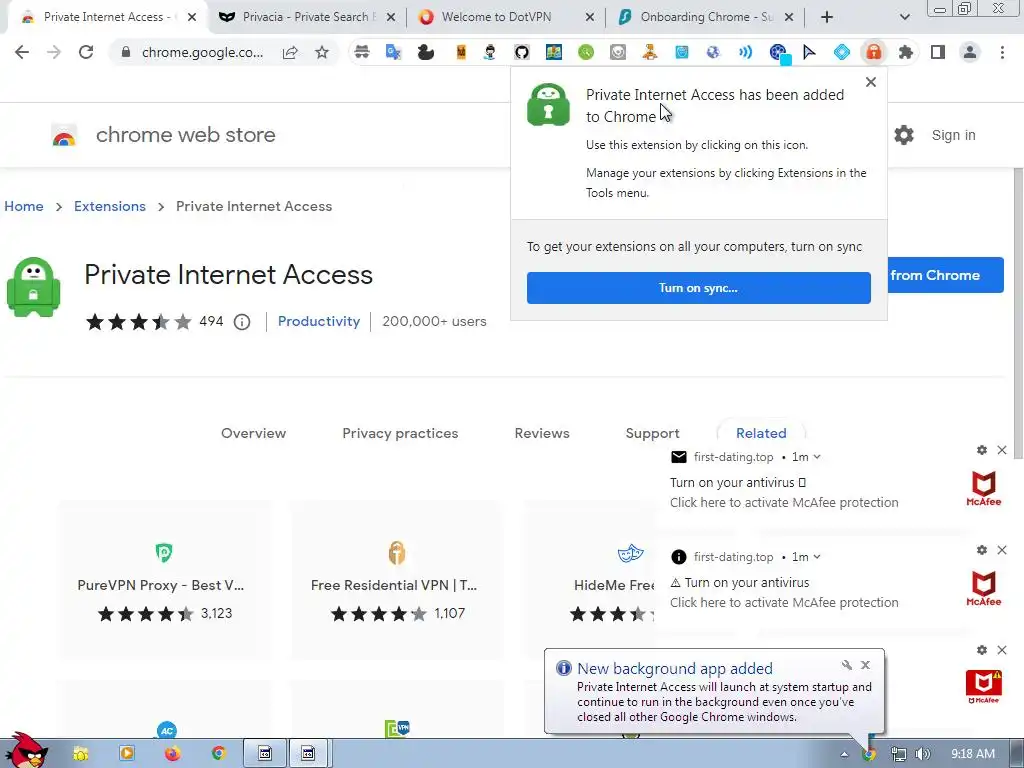Open settings gear of second first-dating.top notification
1024x768 pixels.
[x=982, y=550]
